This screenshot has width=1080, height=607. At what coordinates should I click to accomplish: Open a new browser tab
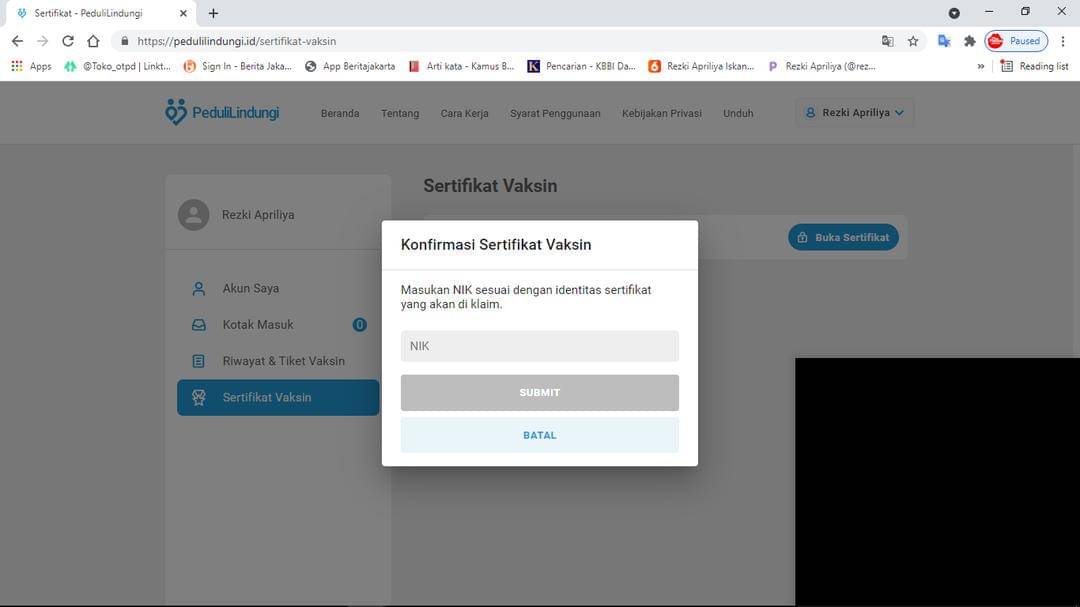(x=213, y=13)
